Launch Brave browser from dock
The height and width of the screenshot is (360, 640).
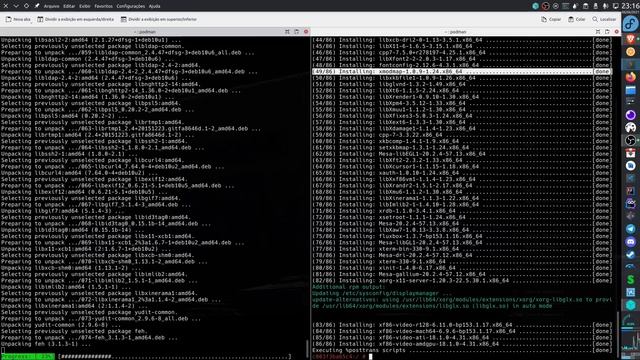[x=631, y=39]
